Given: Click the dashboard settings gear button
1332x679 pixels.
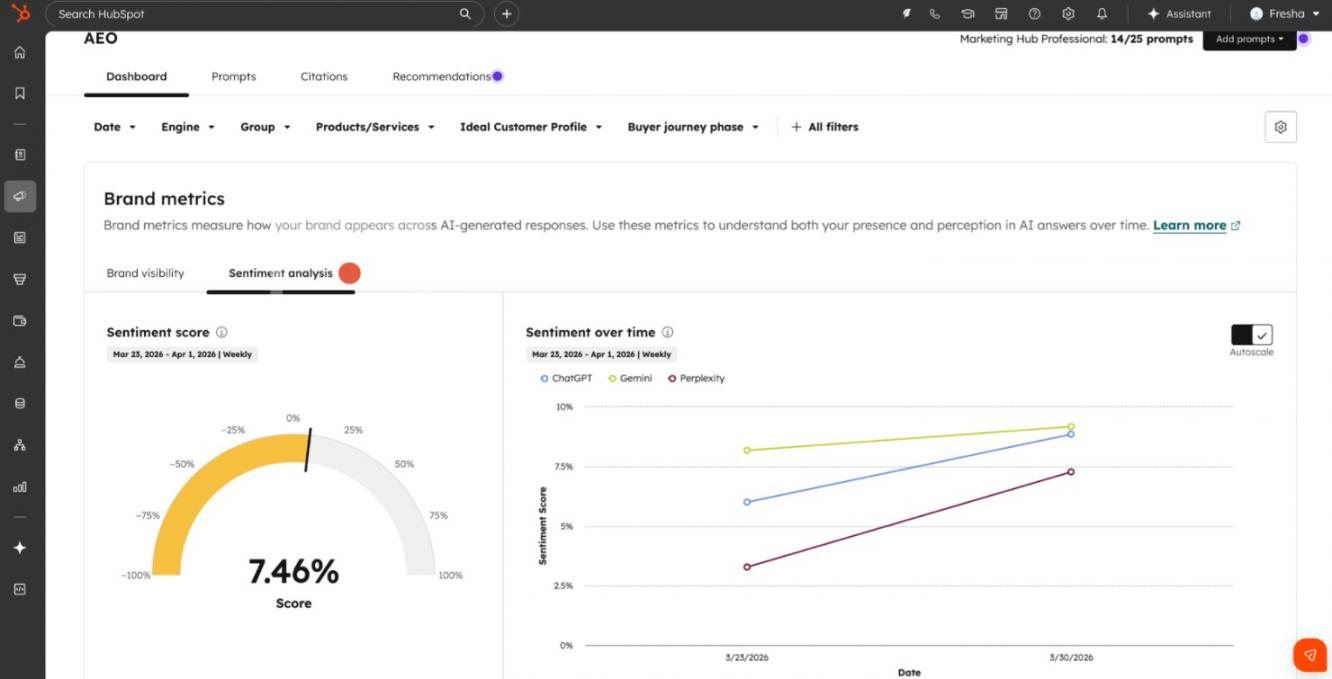Looking at the screenshot, I should 1281,127.
